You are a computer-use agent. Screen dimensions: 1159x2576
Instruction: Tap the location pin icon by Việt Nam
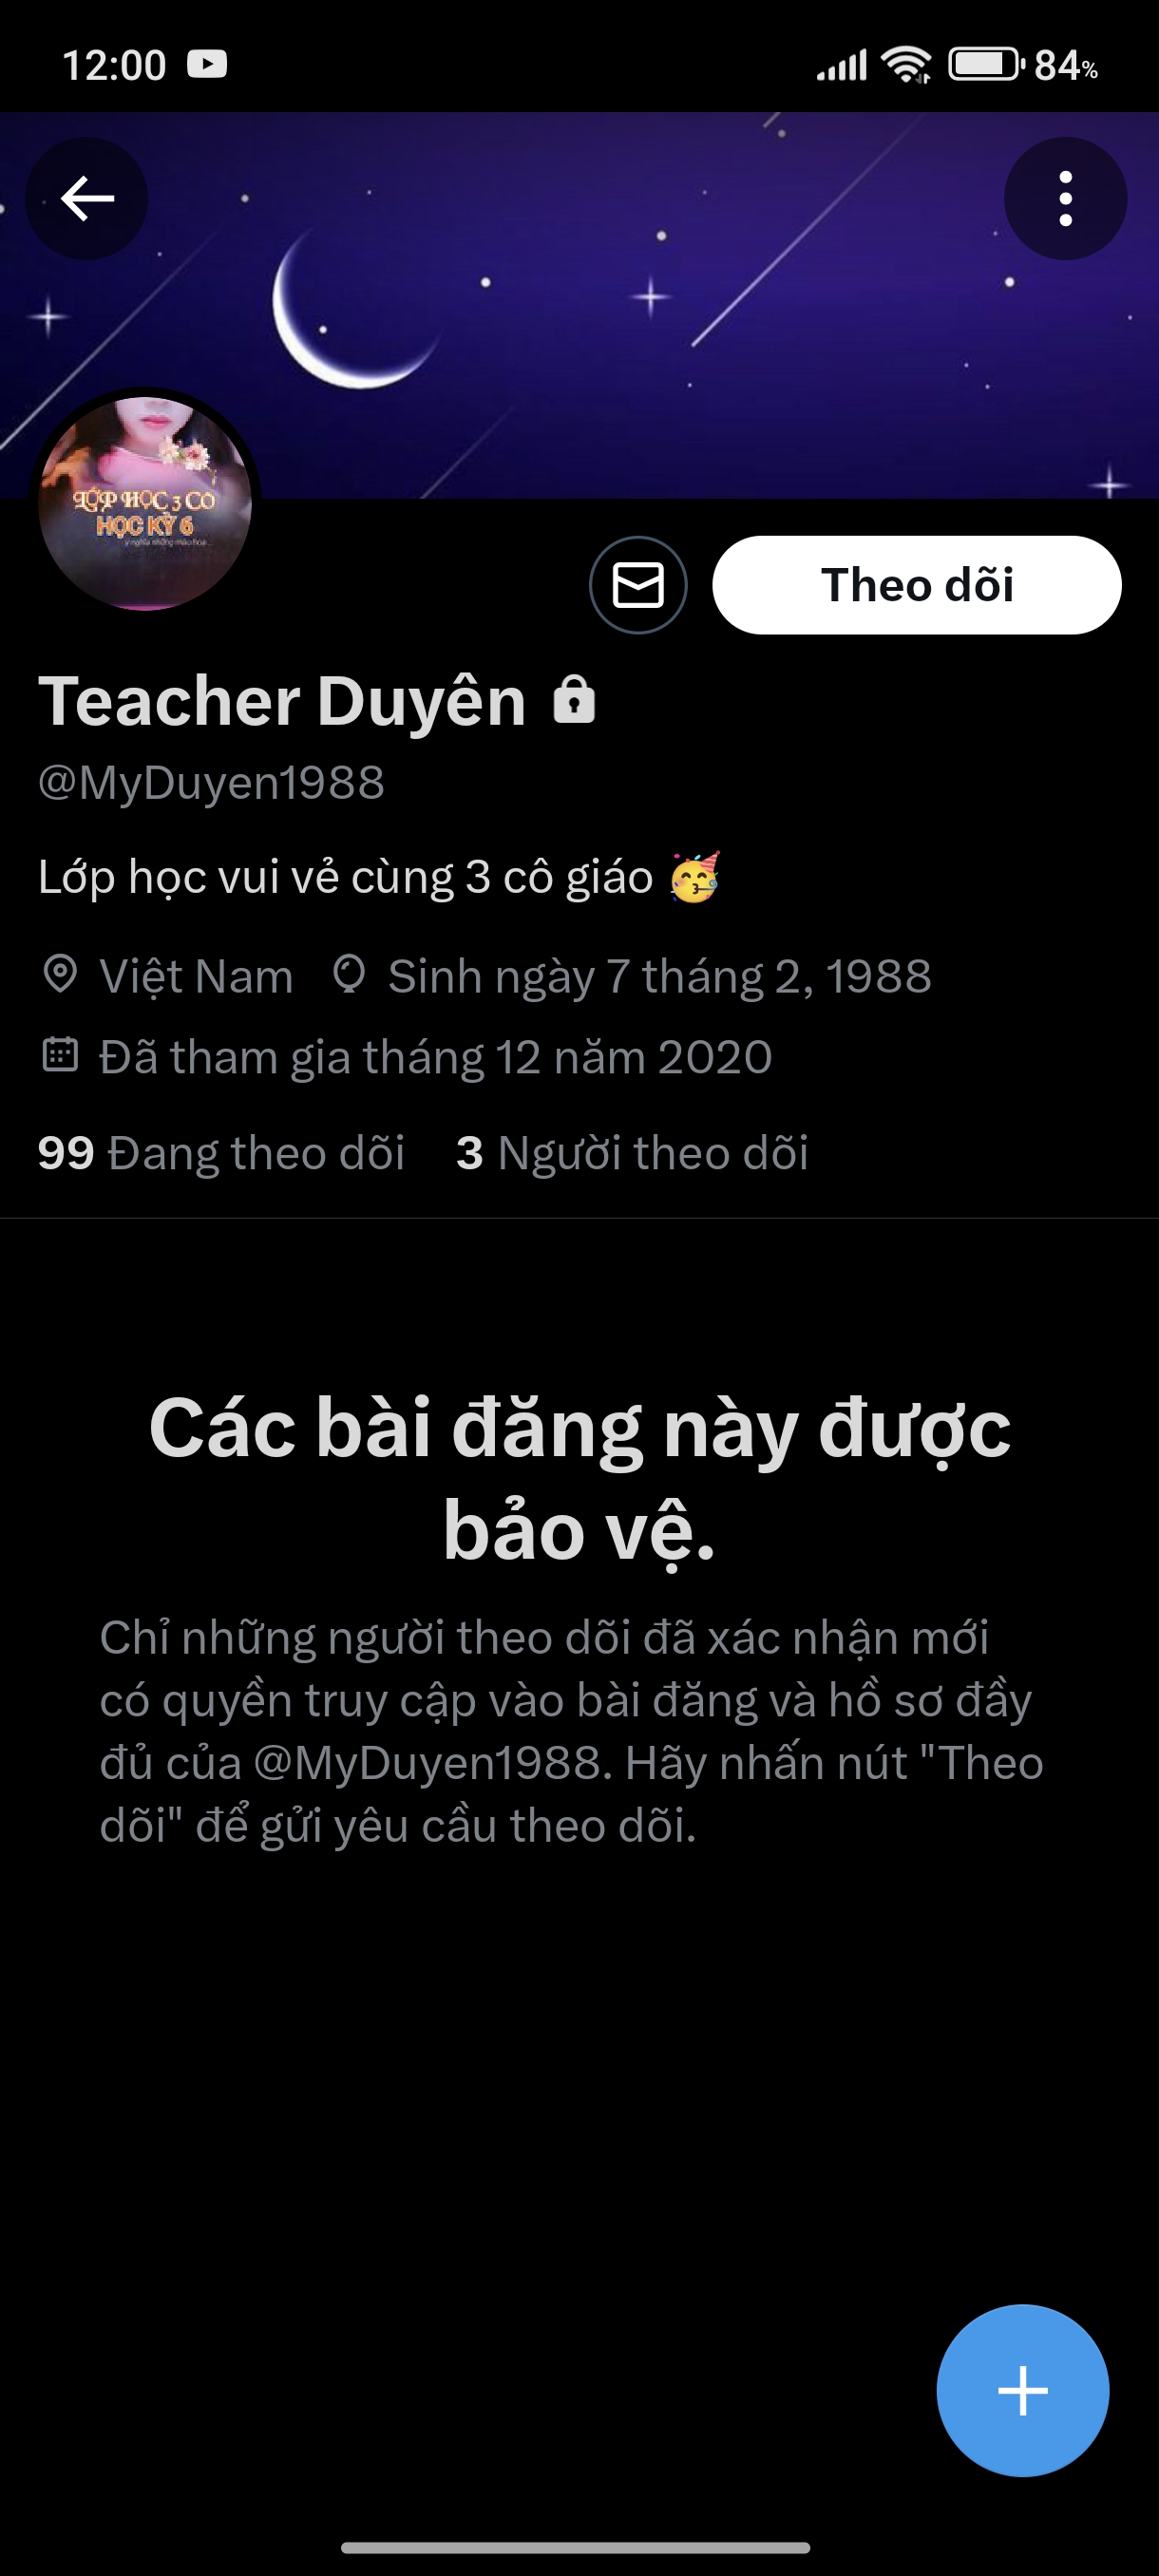(x=60, y=974)
